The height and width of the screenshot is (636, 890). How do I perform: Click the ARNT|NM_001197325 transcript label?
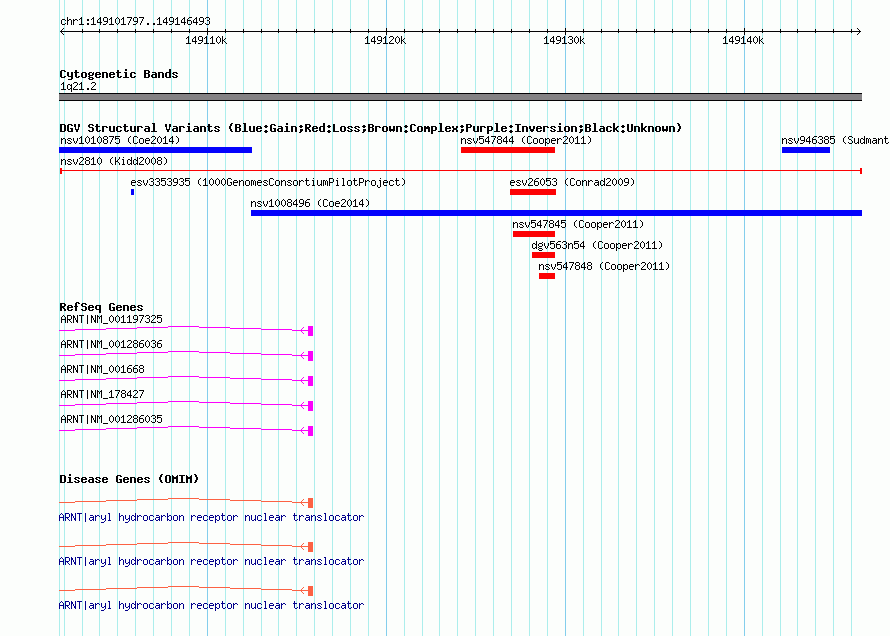[111, 319]
